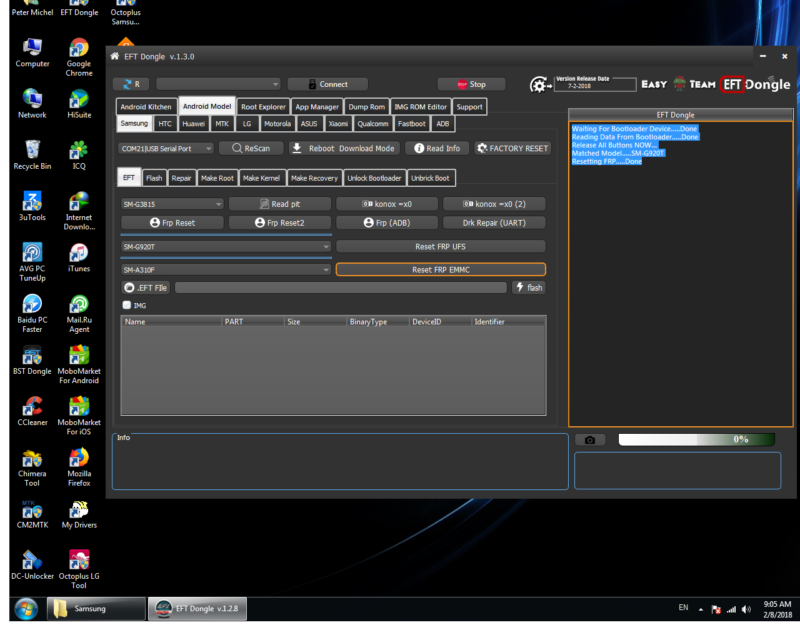The width and height of the screenshot is (800, 640).
Task: Open the SM-G3815 model dropdown
Action: 172,204
